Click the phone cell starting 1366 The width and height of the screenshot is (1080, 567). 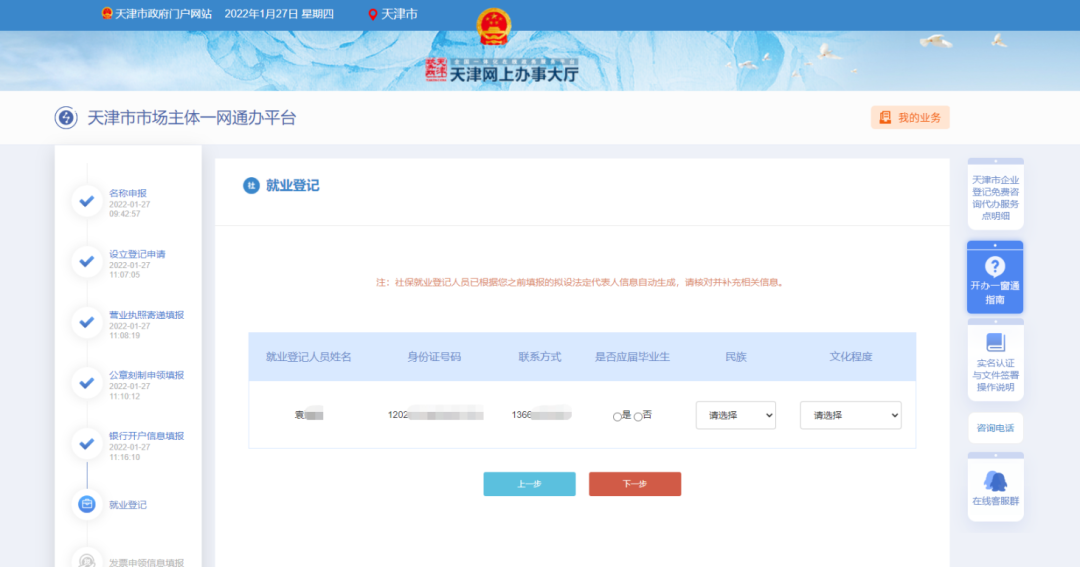[541, 415]
